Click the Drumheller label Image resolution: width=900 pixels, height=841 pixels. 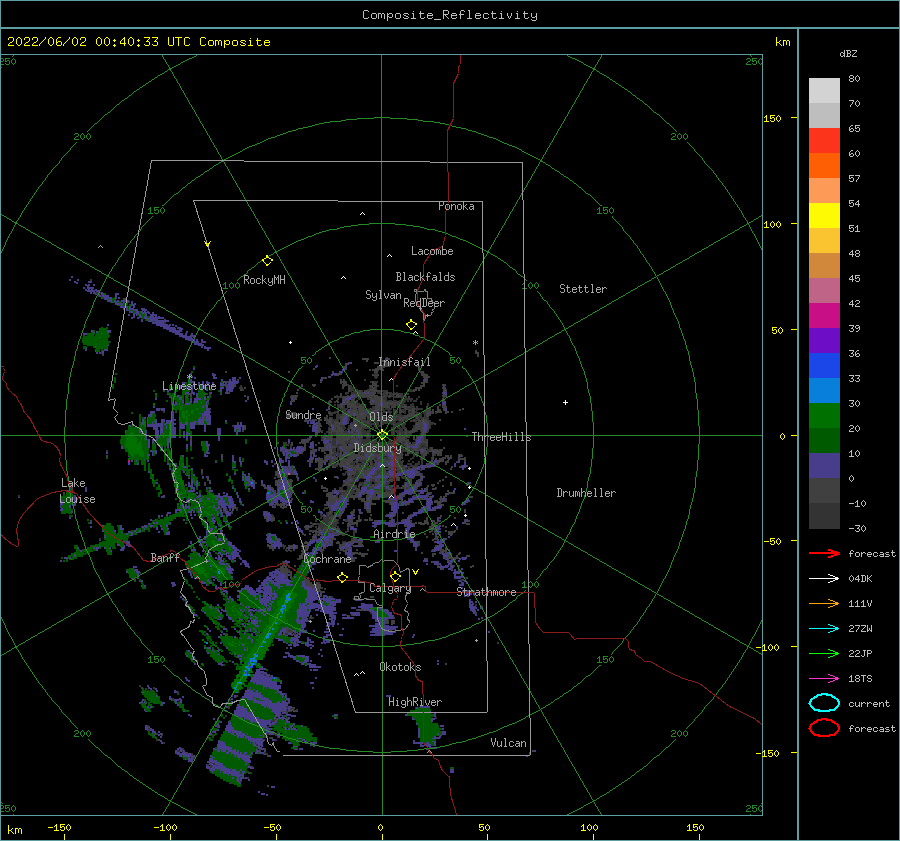[586, 493]
